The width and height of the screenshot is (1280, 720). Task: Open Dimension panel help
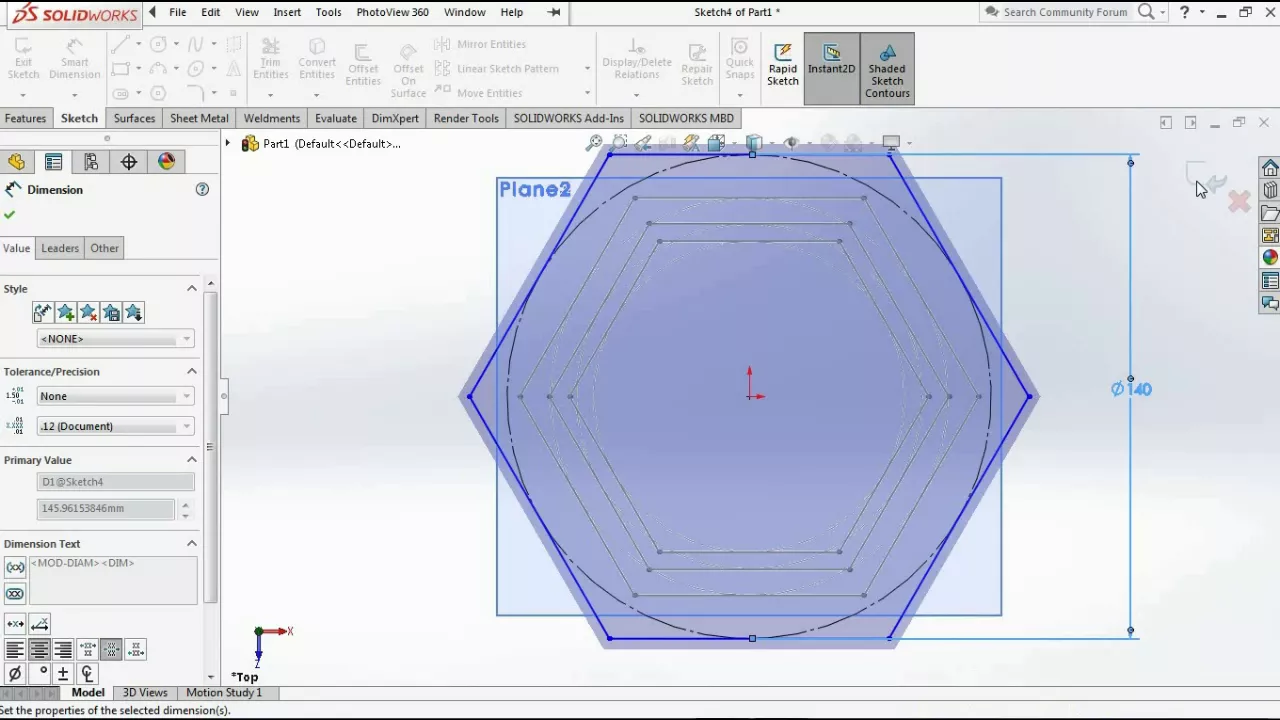coord(202,189)
